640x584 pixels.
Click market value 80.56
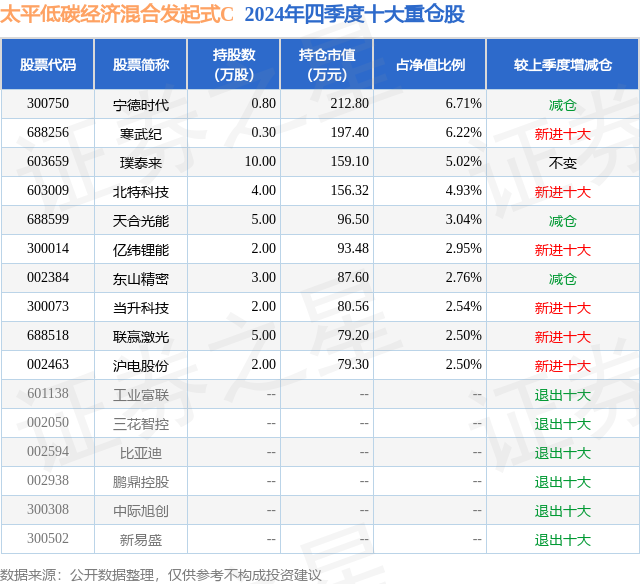point(353,306)
